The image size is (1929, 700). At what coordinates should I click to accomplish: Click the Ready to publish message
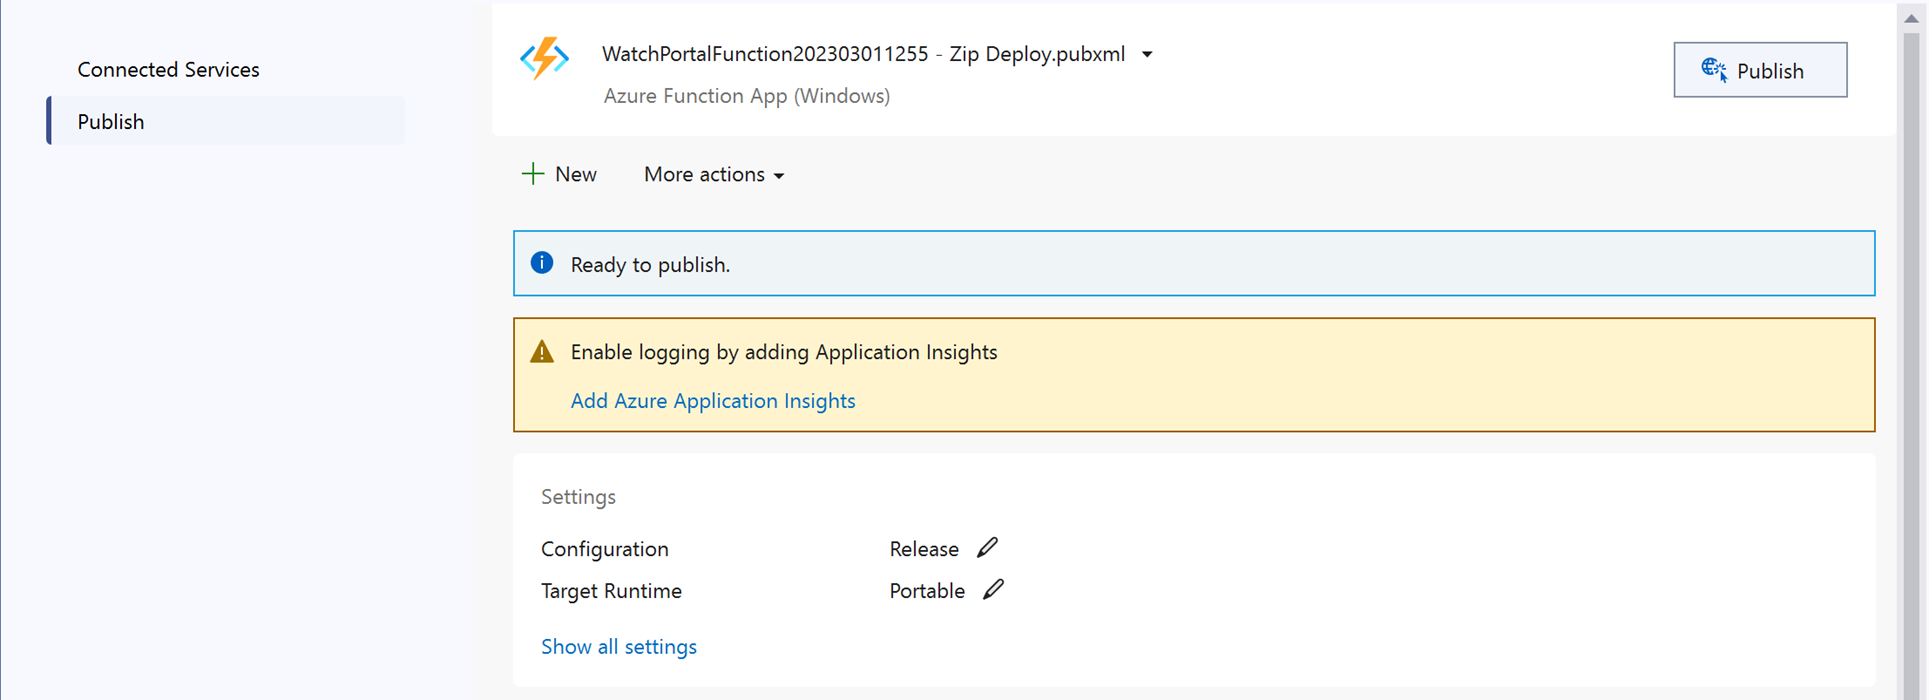[x=650, y=264]
